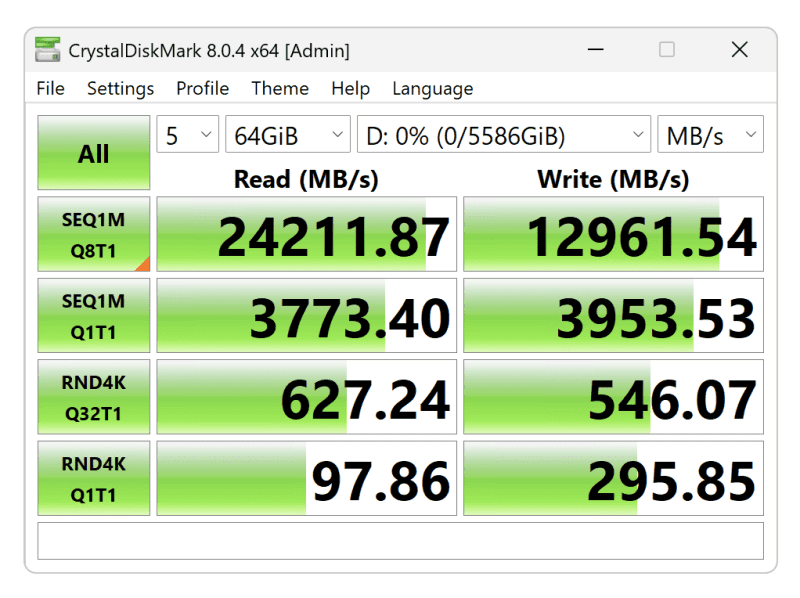Expand the 64GiB test size dropdown
800x598 pixels.
click(287, 135)
